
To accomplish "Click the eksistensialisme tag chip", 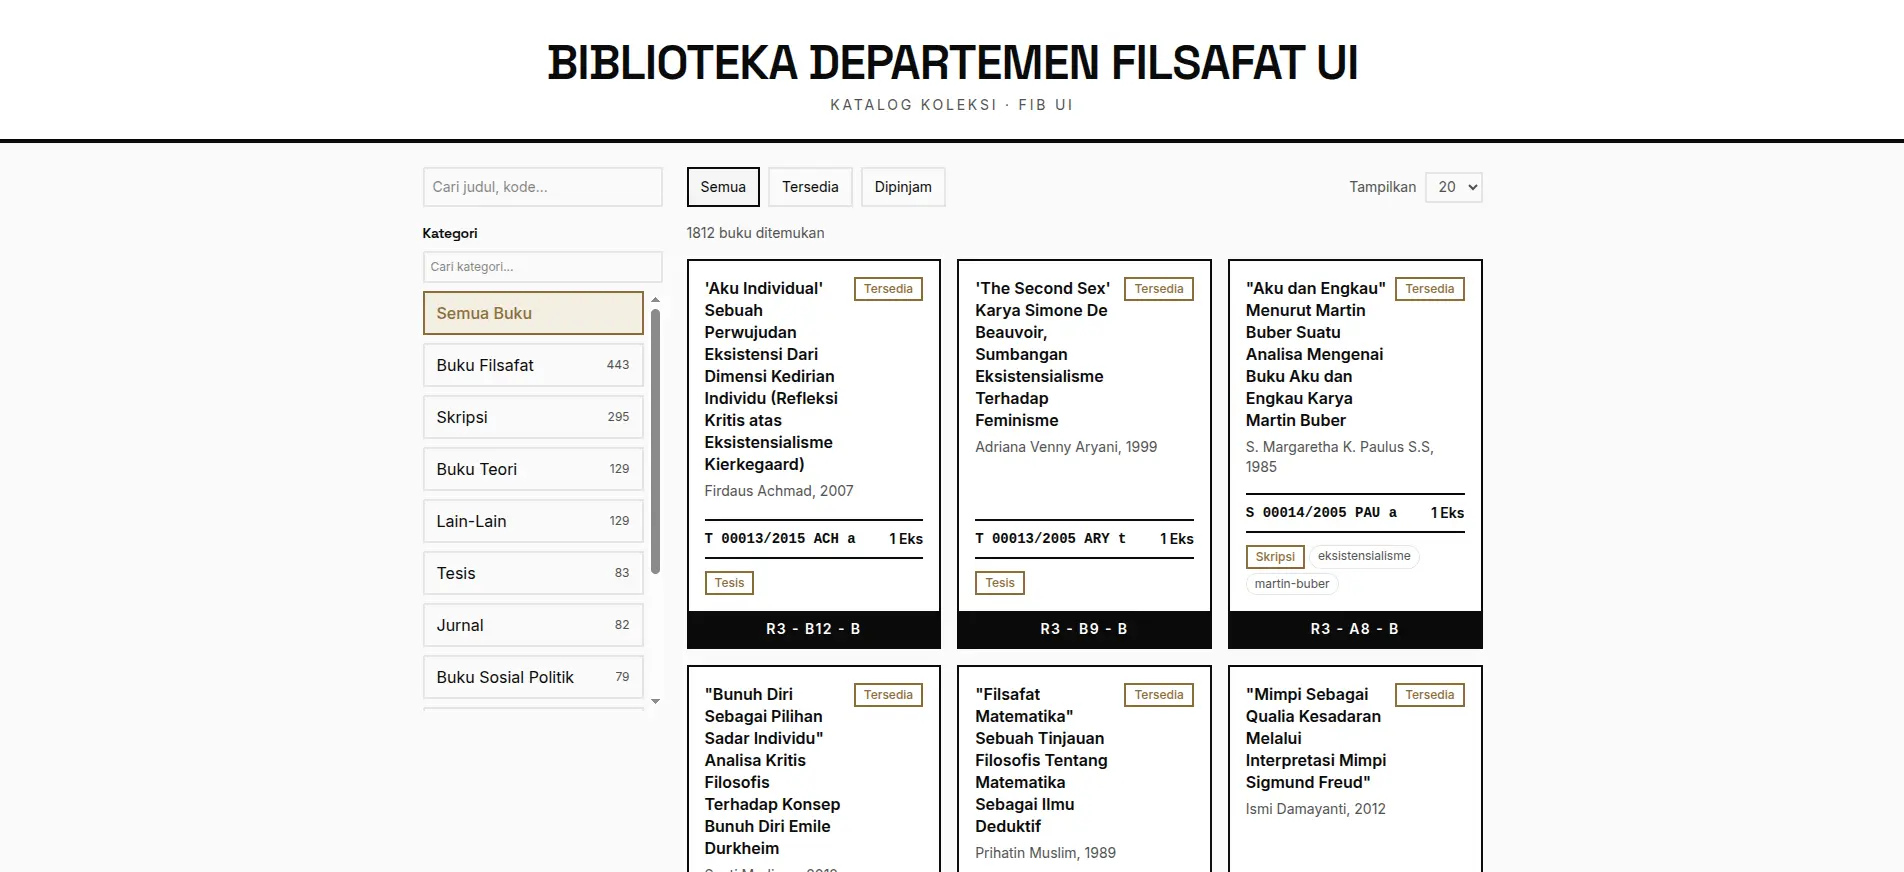I will (1364, 556).
